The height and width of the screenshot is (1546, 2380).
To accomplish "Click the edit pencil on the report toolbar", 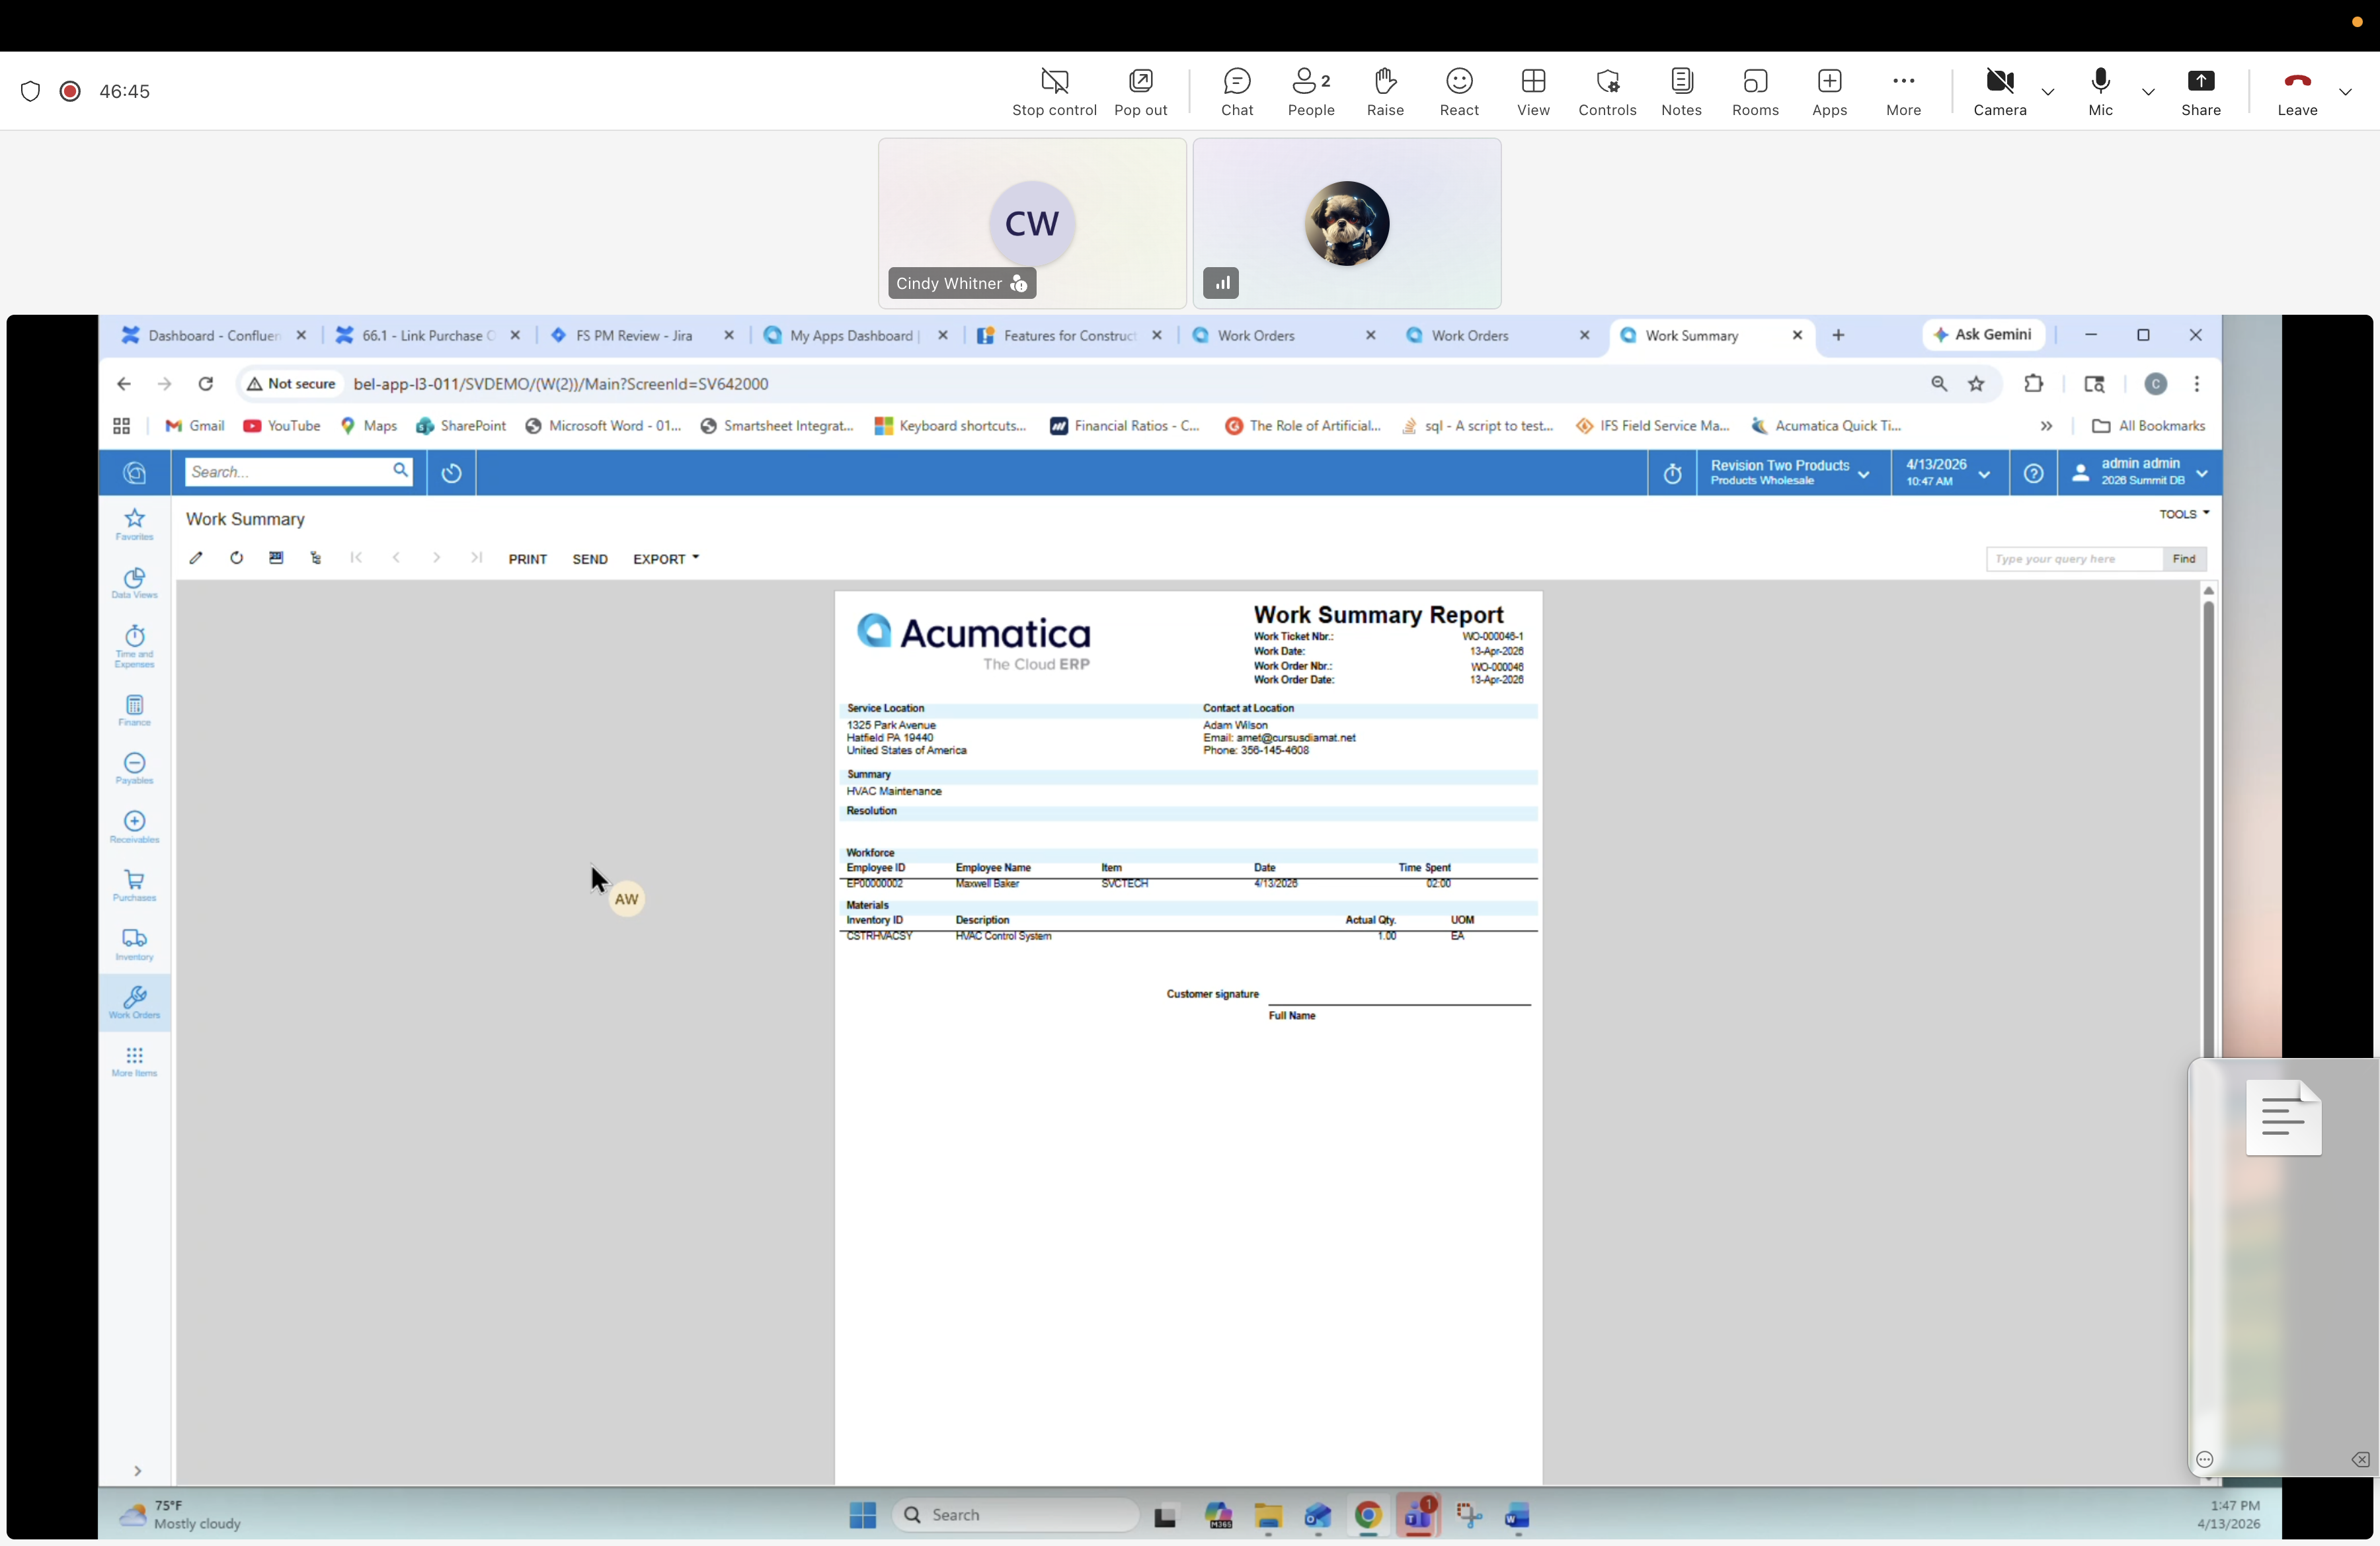I will [x=196, y=558].
